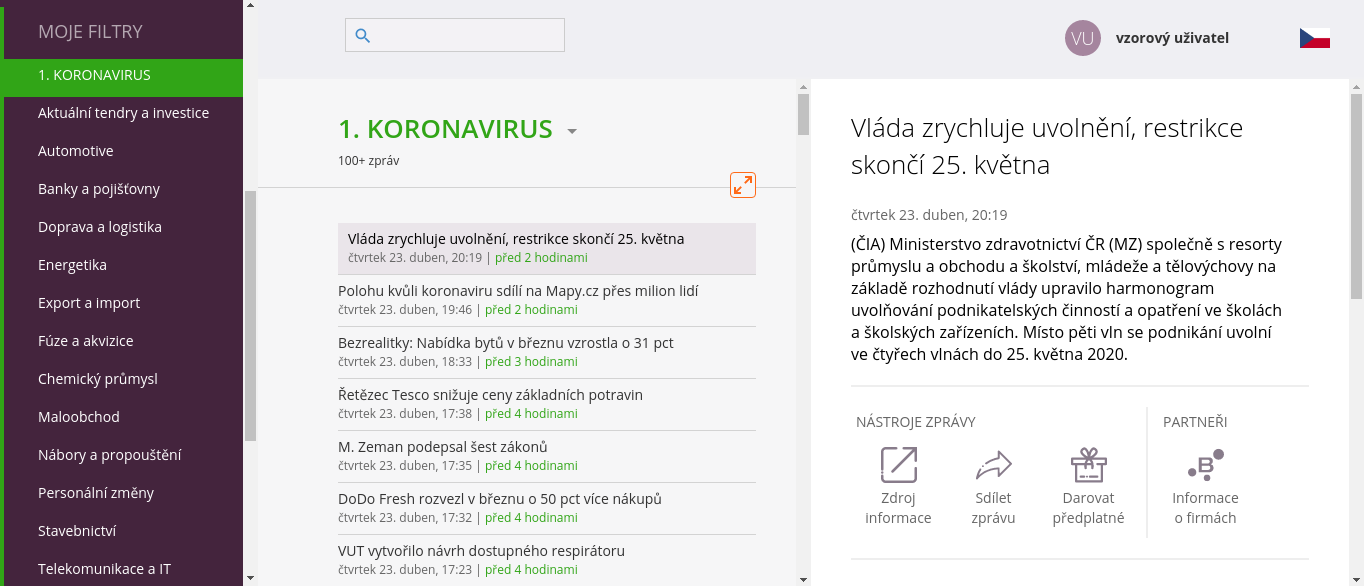Image resolution: width=1364 pixels, height=586 pixels.
Task: Select Banky a pojišťovny filter
Action: tap(99, 189)
